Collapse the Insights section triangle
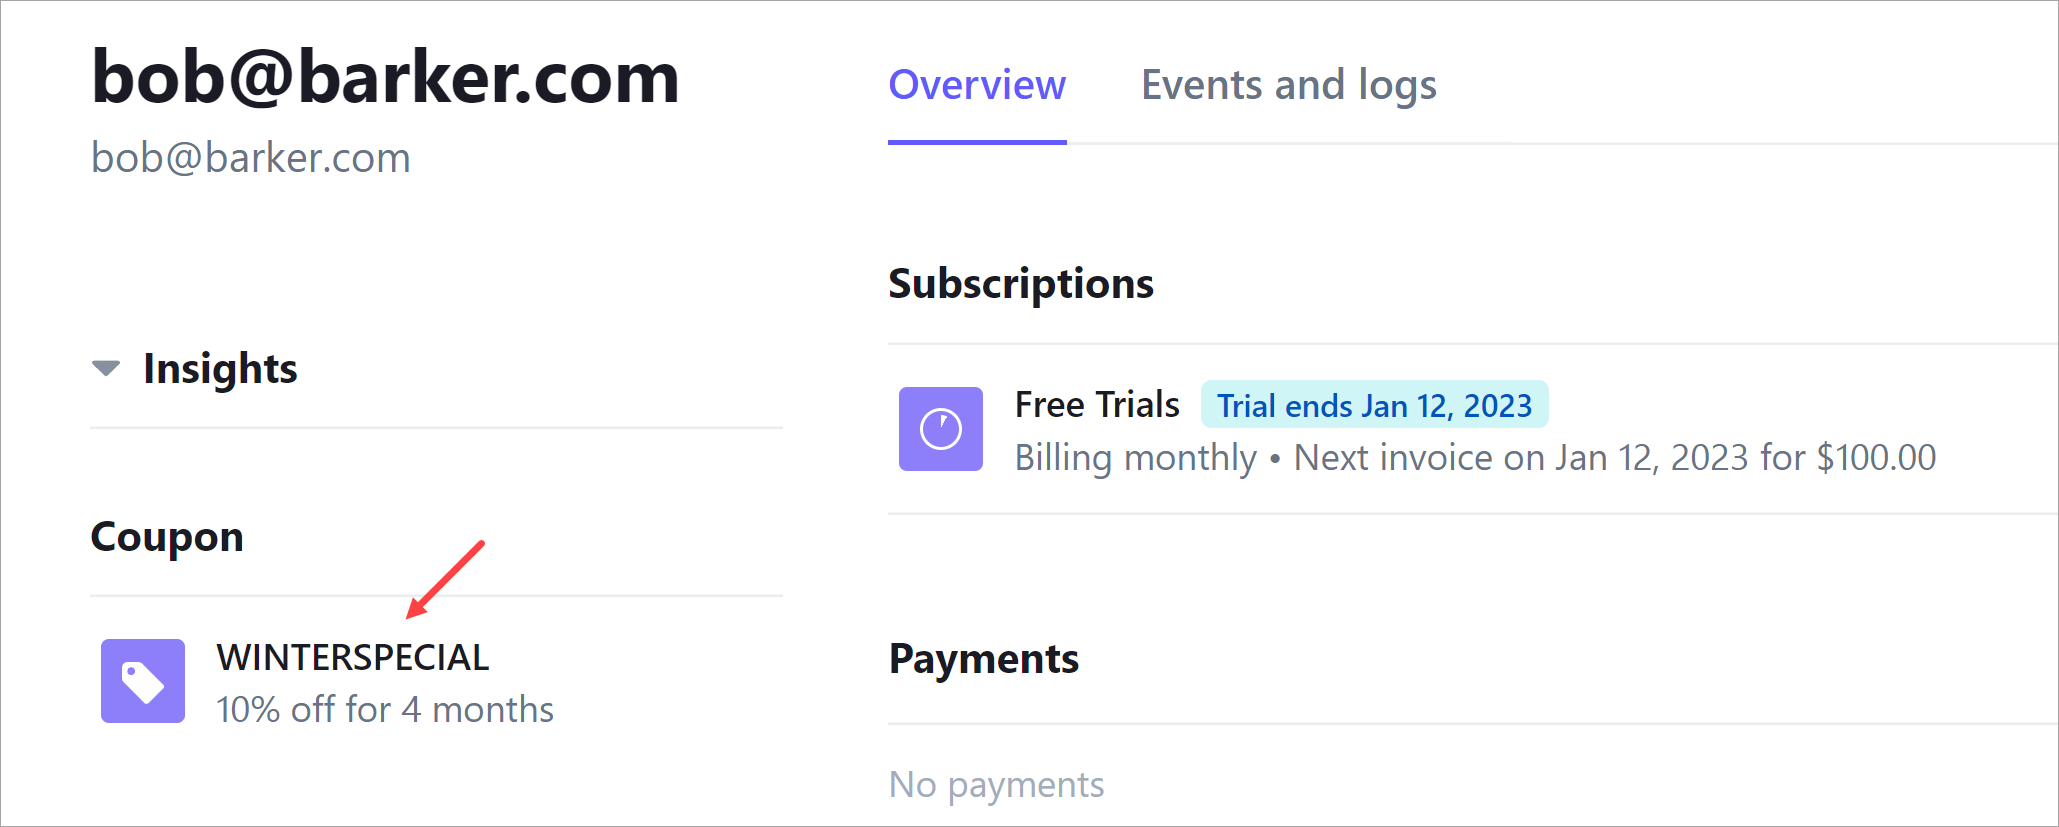2059x827 pixels. pos(106,368)
